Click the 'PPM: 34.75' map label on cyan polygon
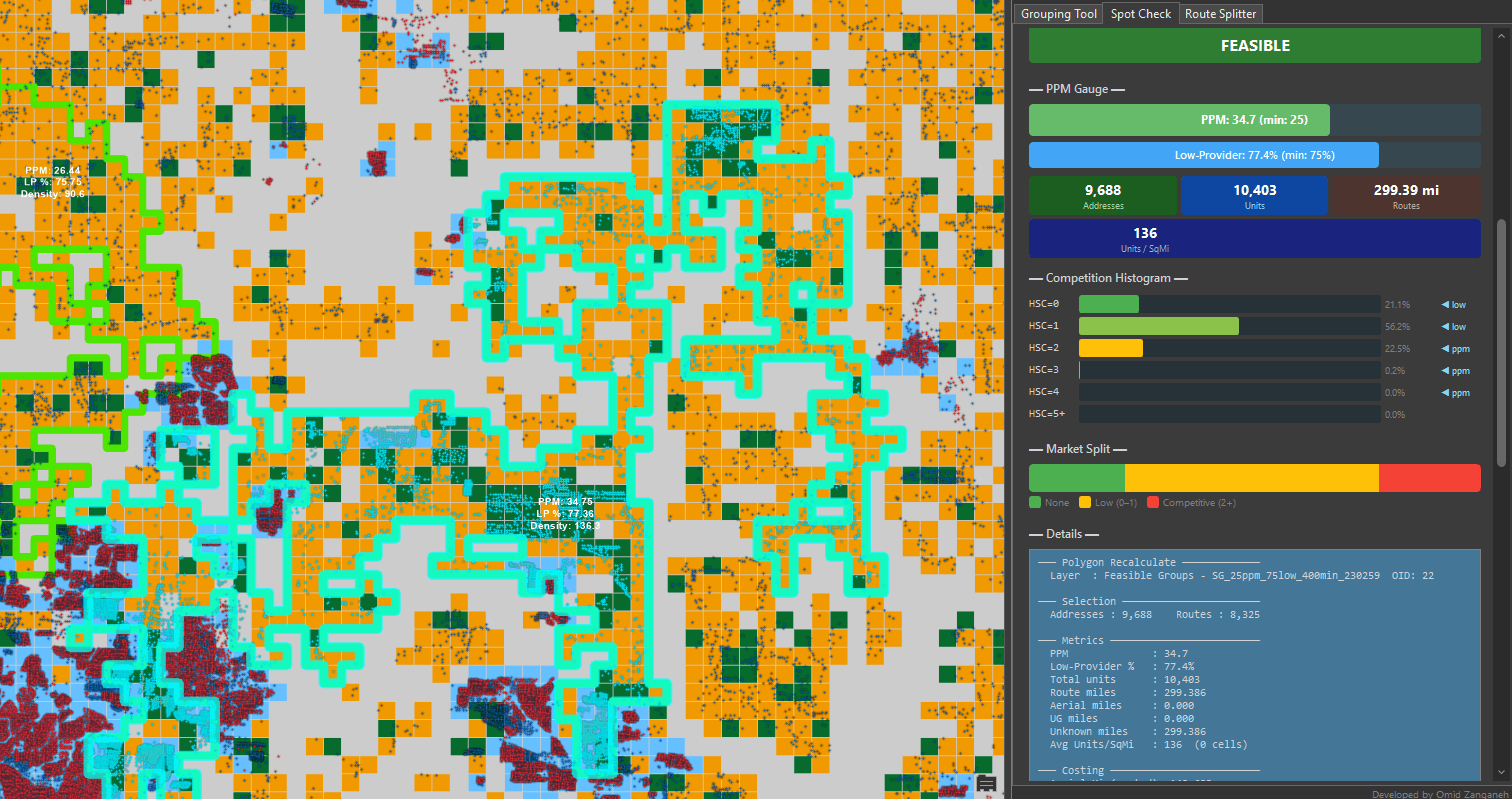 click(x=565, y=502)
